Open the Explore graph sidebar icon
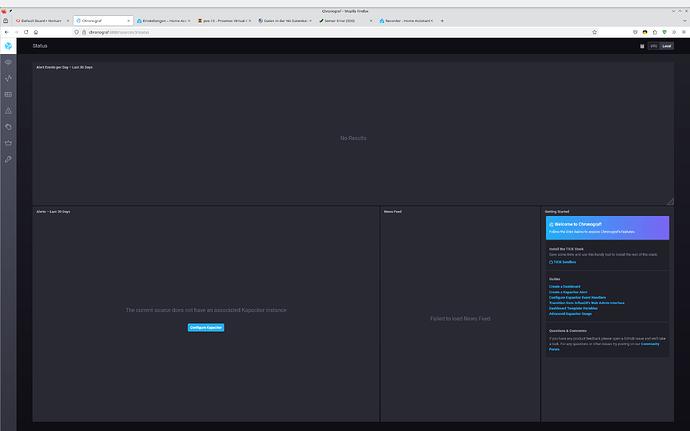Image resolution: width=690 pixels, height=431 pixels. point(8,78)
